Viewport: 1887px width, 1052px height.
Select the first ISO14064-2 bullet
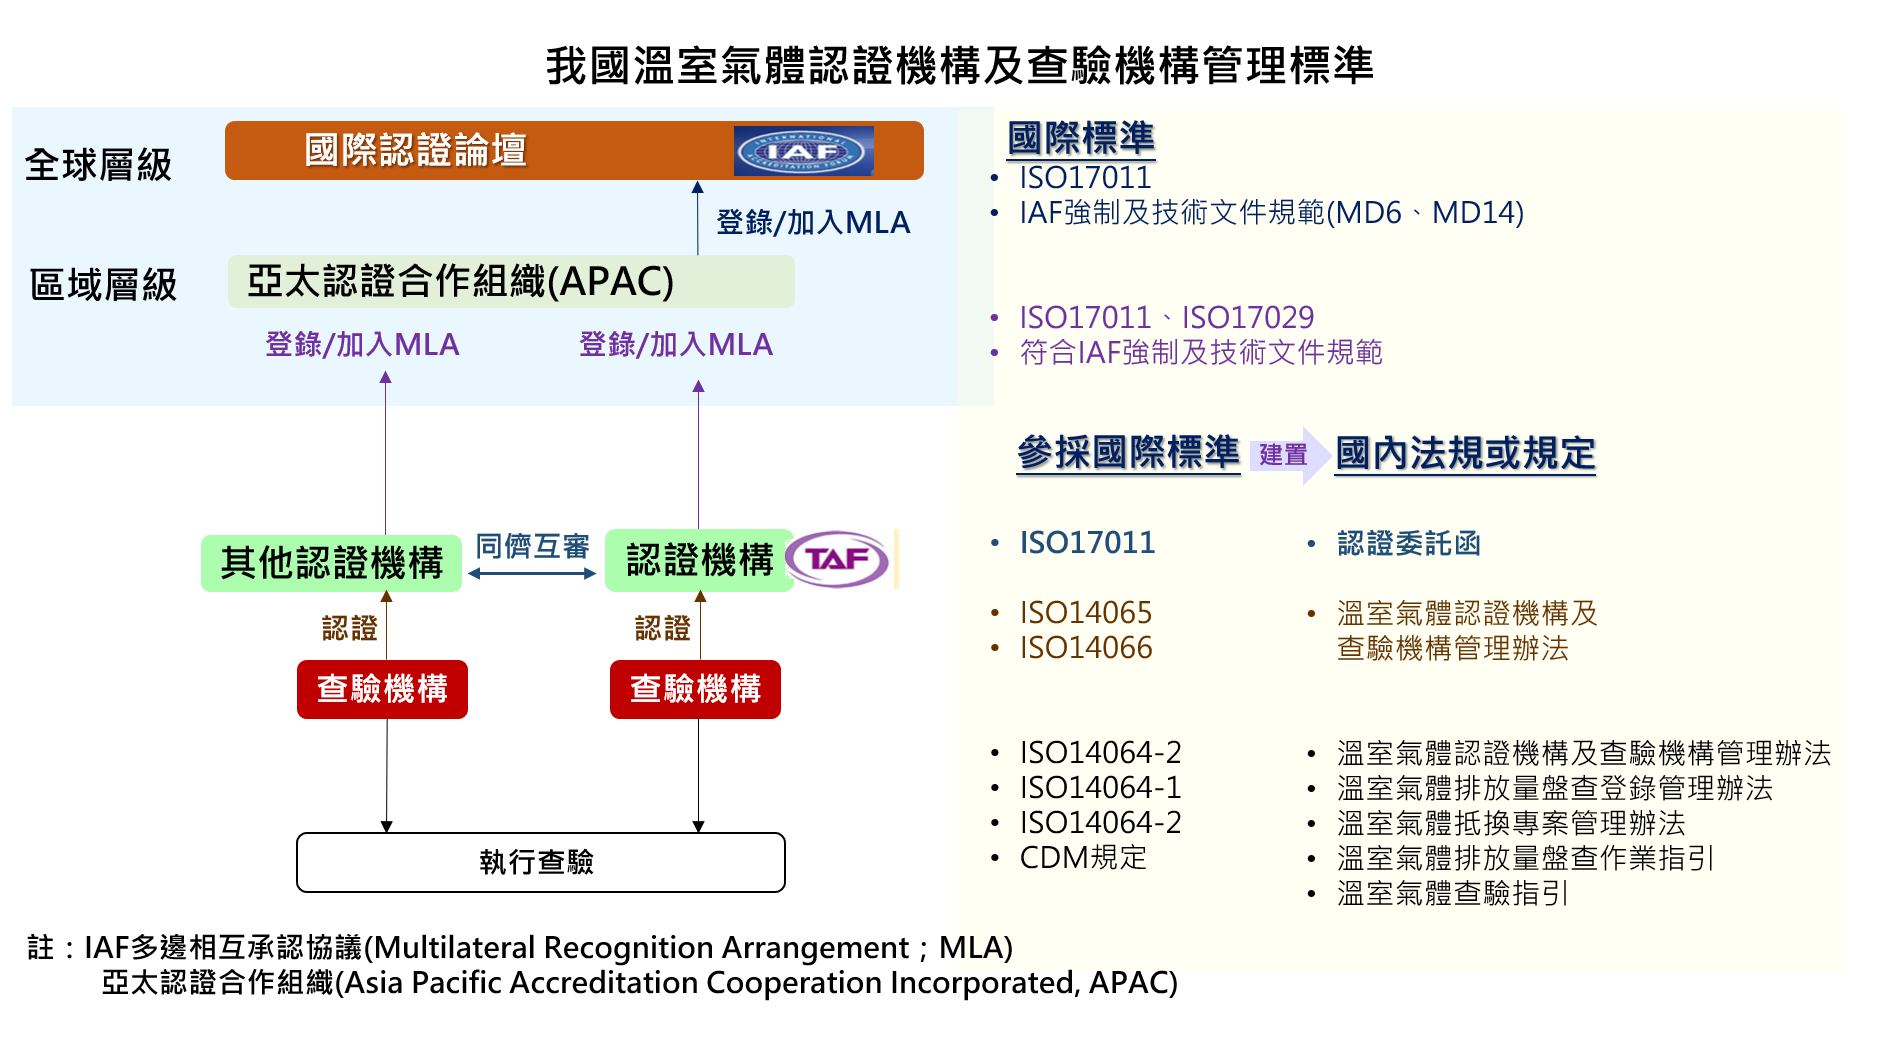(1100, 753)
